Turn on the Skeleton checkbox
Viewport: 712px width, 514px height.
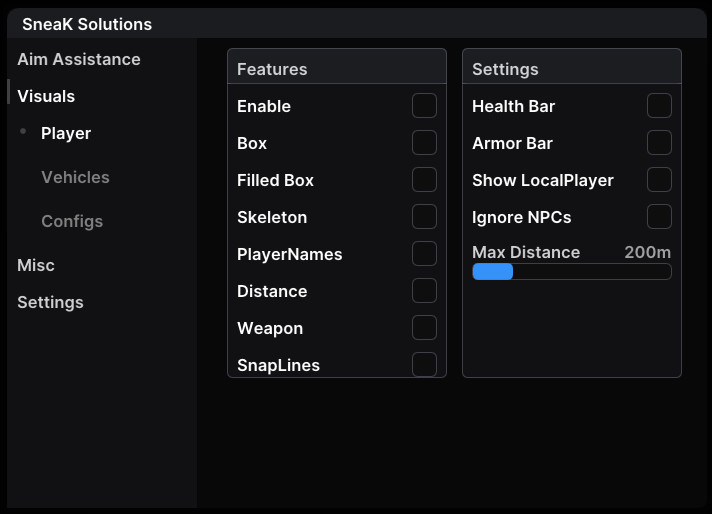(424, 217)
